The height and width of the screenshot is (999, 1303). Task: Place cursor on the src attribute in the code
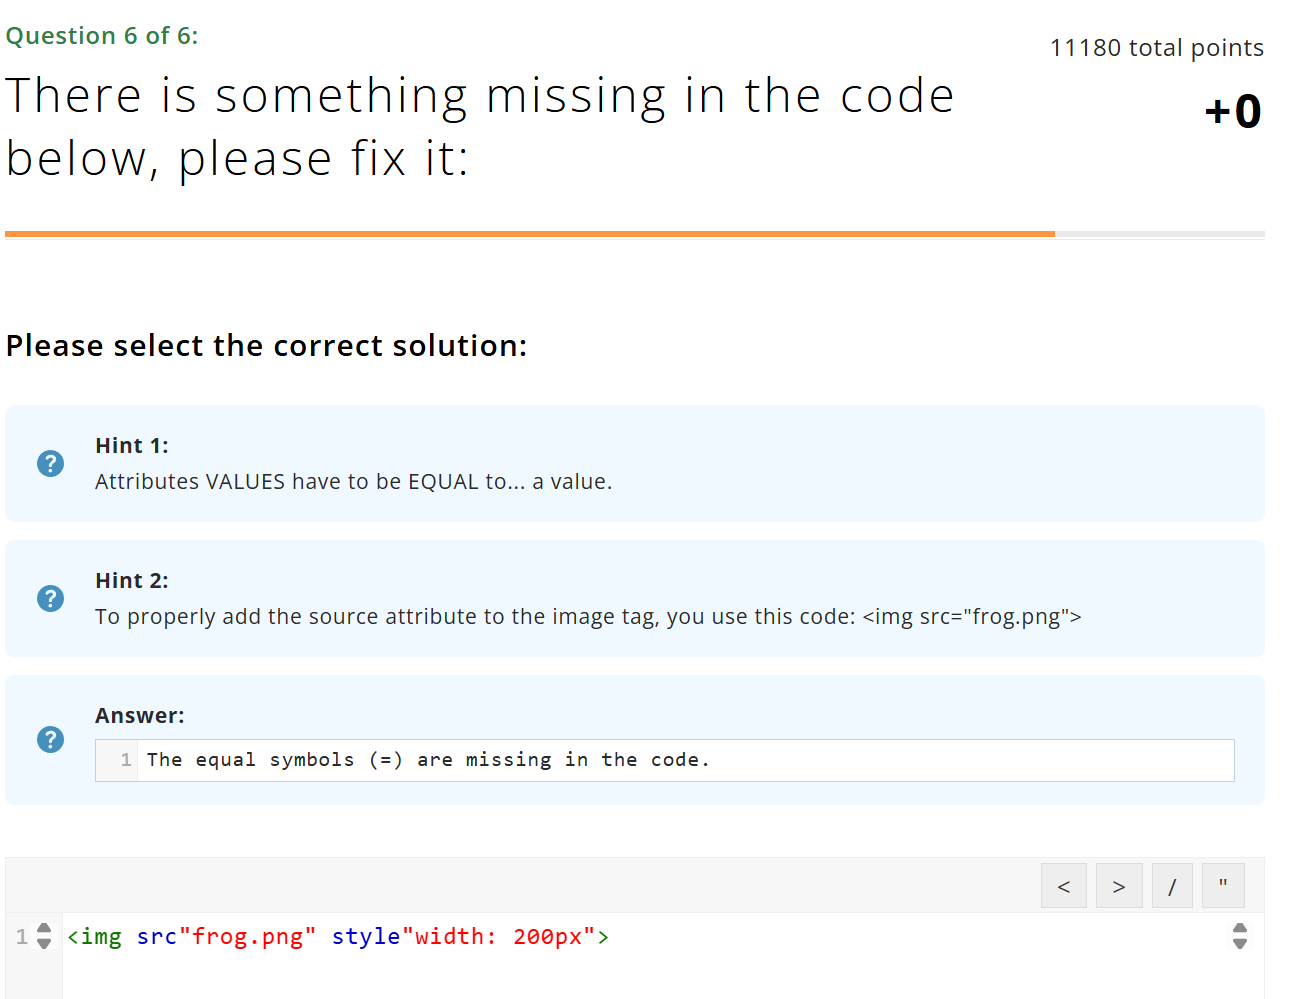tap(156, 937)
